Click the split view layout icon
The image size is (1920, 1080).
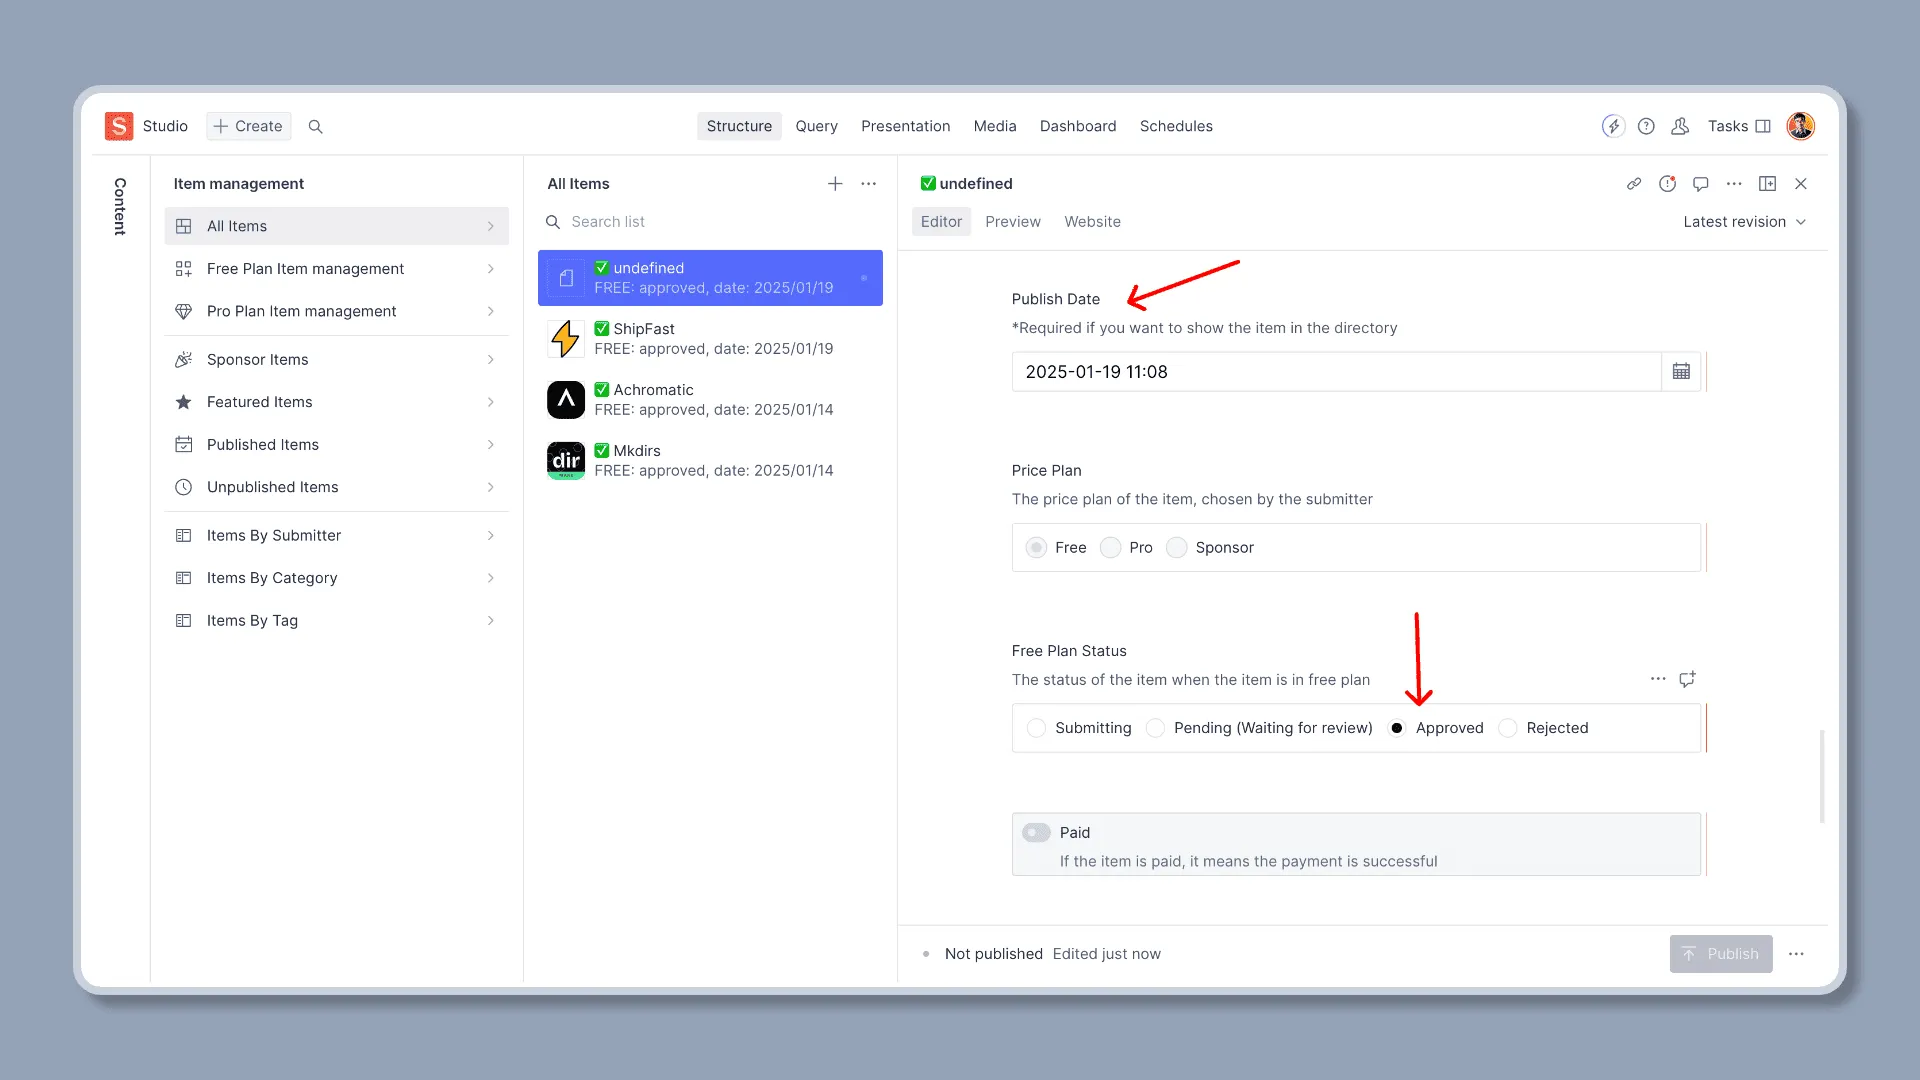point(1767,183)
